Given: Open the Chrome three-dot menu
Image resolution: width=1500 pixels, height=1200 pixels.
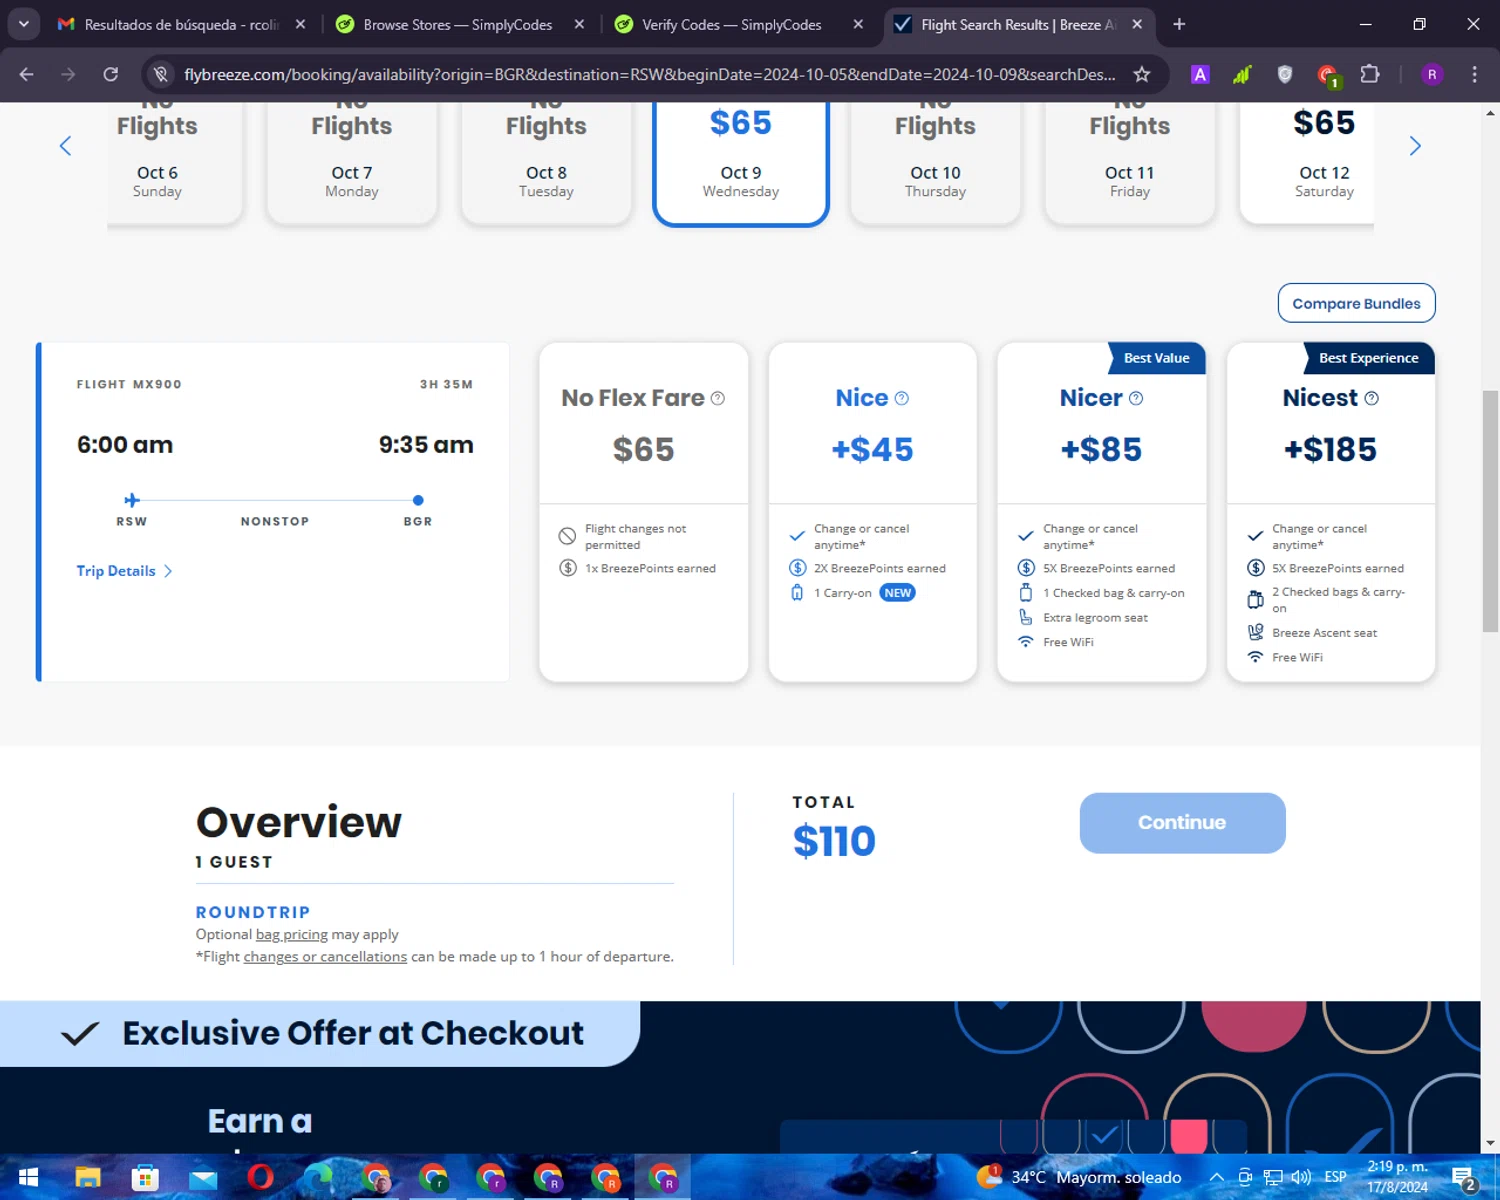Looking at the screenshot, I should click(1474, 74).
